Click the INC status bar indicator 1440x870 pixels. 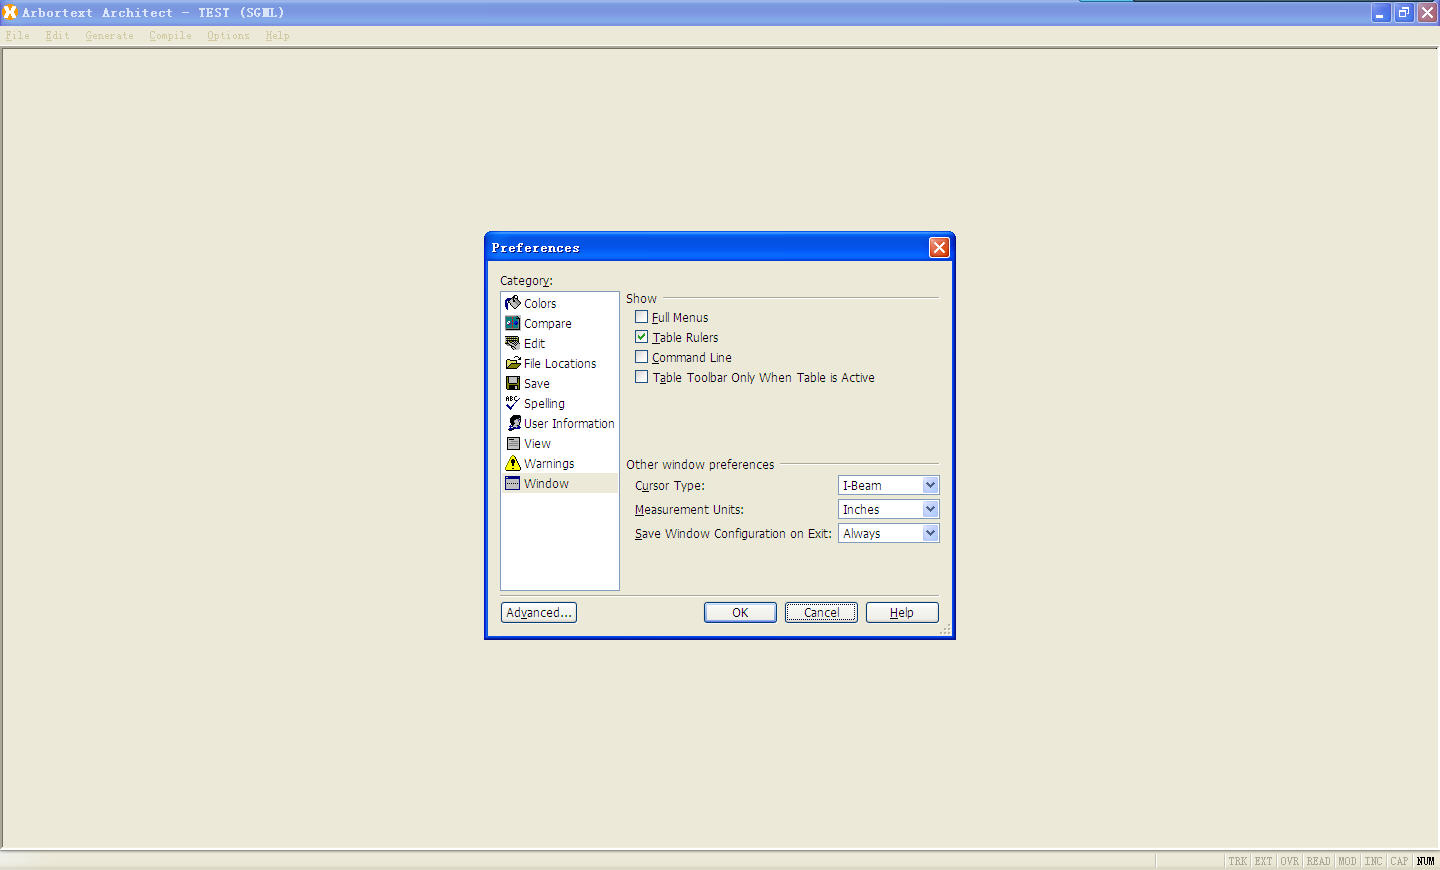(x=1374, y=861)
